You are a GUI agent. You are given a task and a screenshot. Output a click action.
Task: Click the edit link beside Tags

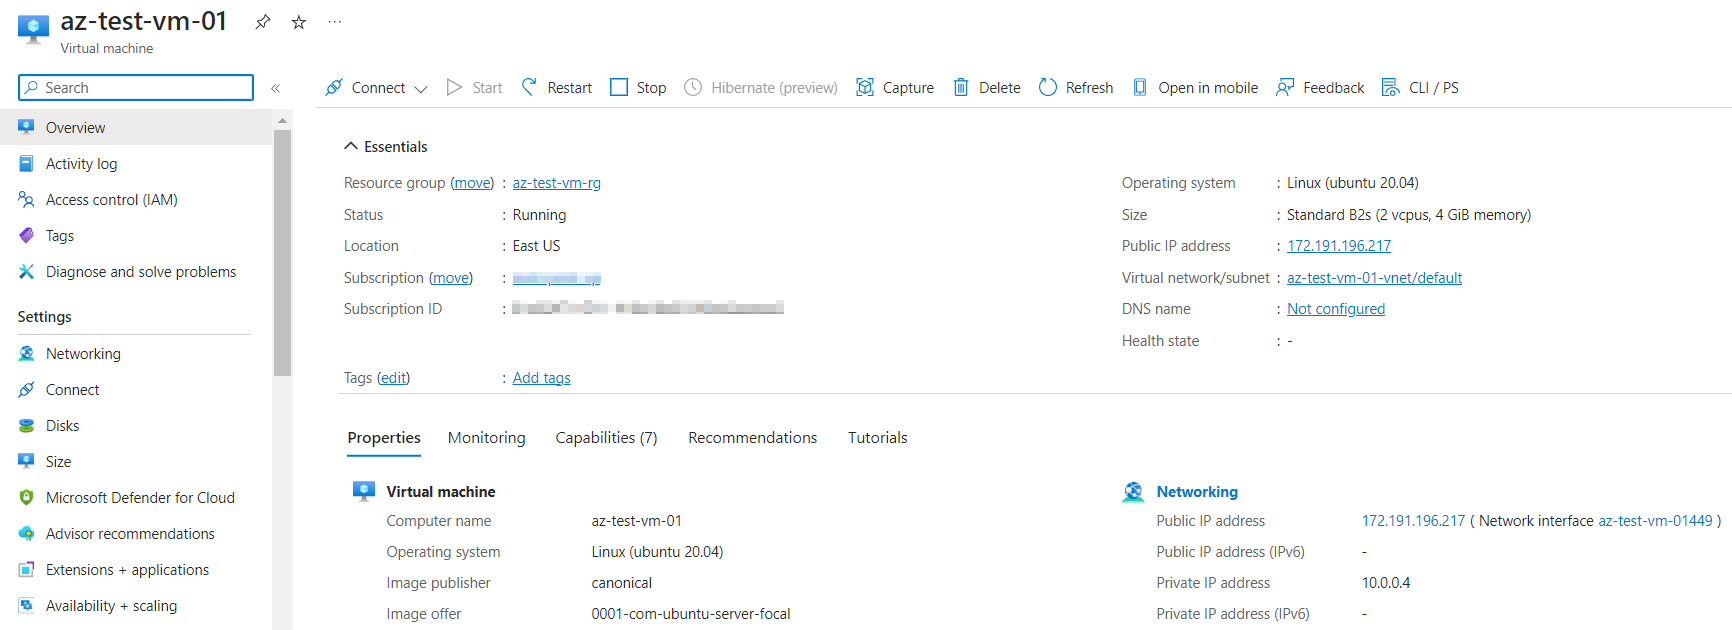(x=393, y=378)
